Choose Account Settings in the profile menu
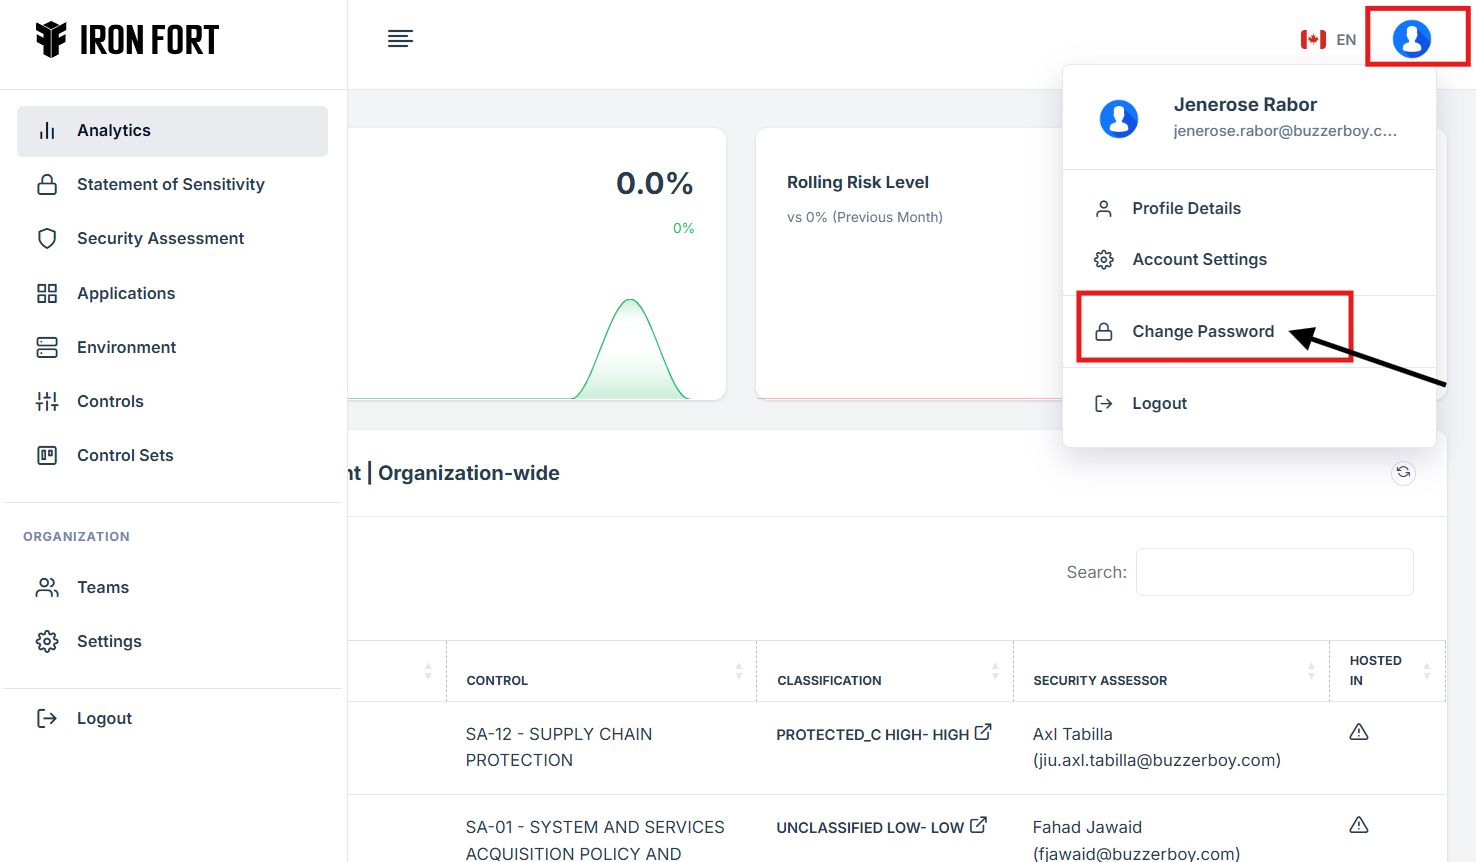 point(1199,259)
